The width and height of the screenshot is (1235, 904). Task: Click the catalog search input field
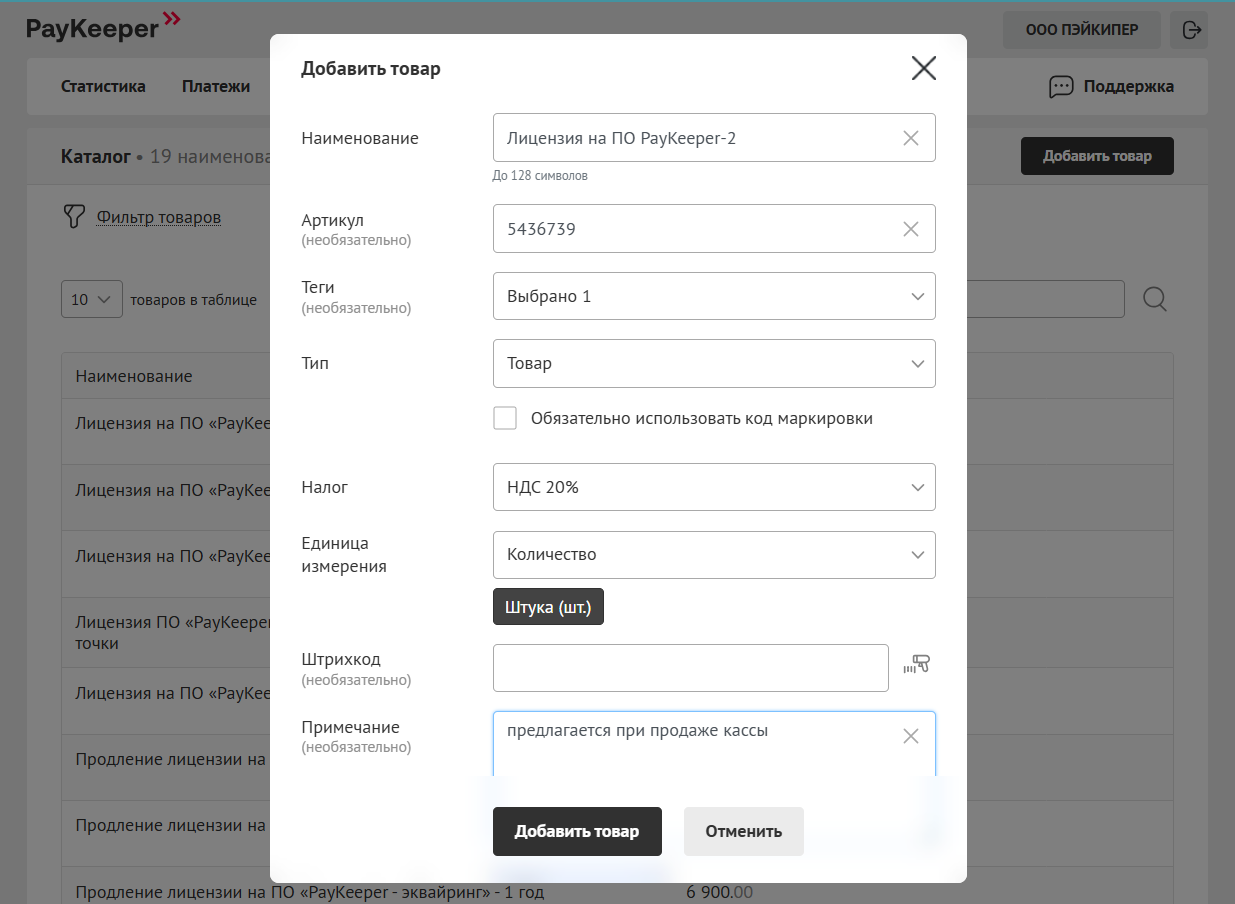[1045, 299]
